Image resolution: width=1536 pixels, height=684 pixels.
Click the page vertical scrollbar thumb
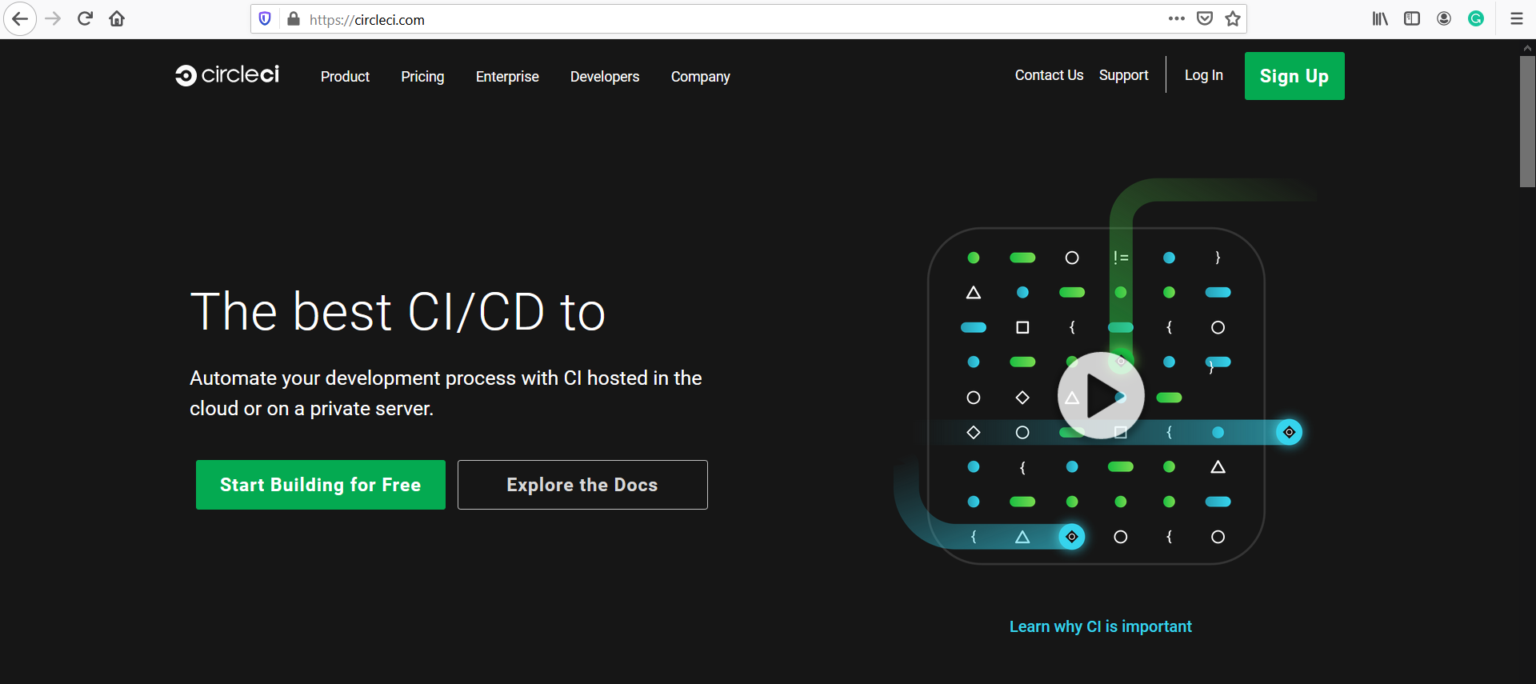point(1527,120)
